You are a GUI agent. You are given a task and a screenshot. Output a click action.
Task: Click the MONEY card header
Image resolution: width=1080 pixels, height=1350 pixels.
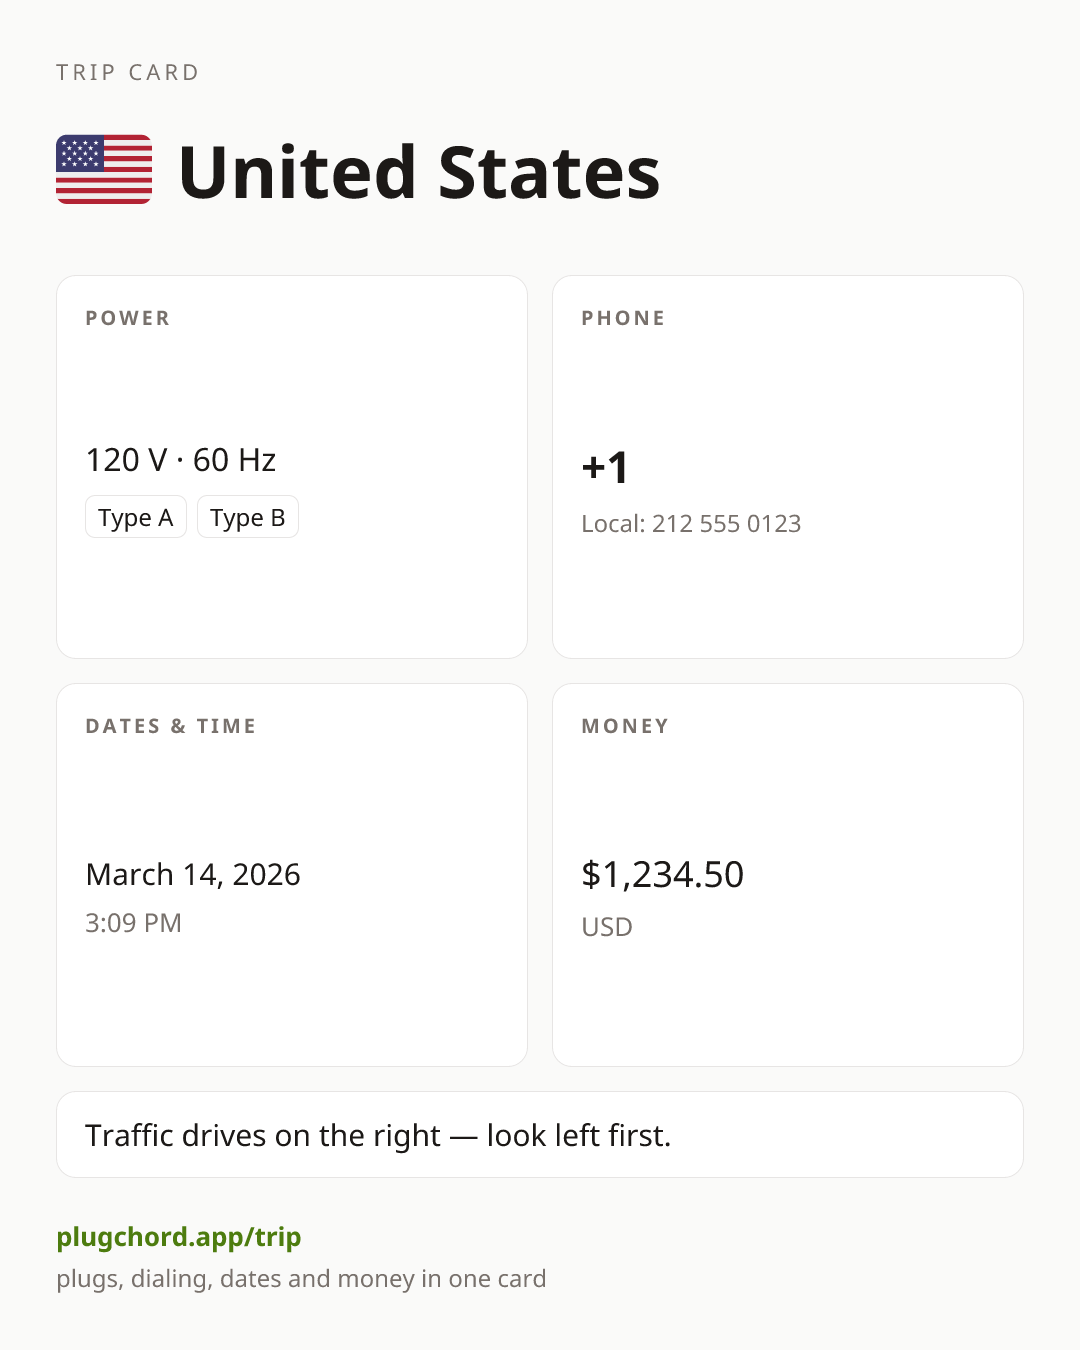(x=626, y=726)
